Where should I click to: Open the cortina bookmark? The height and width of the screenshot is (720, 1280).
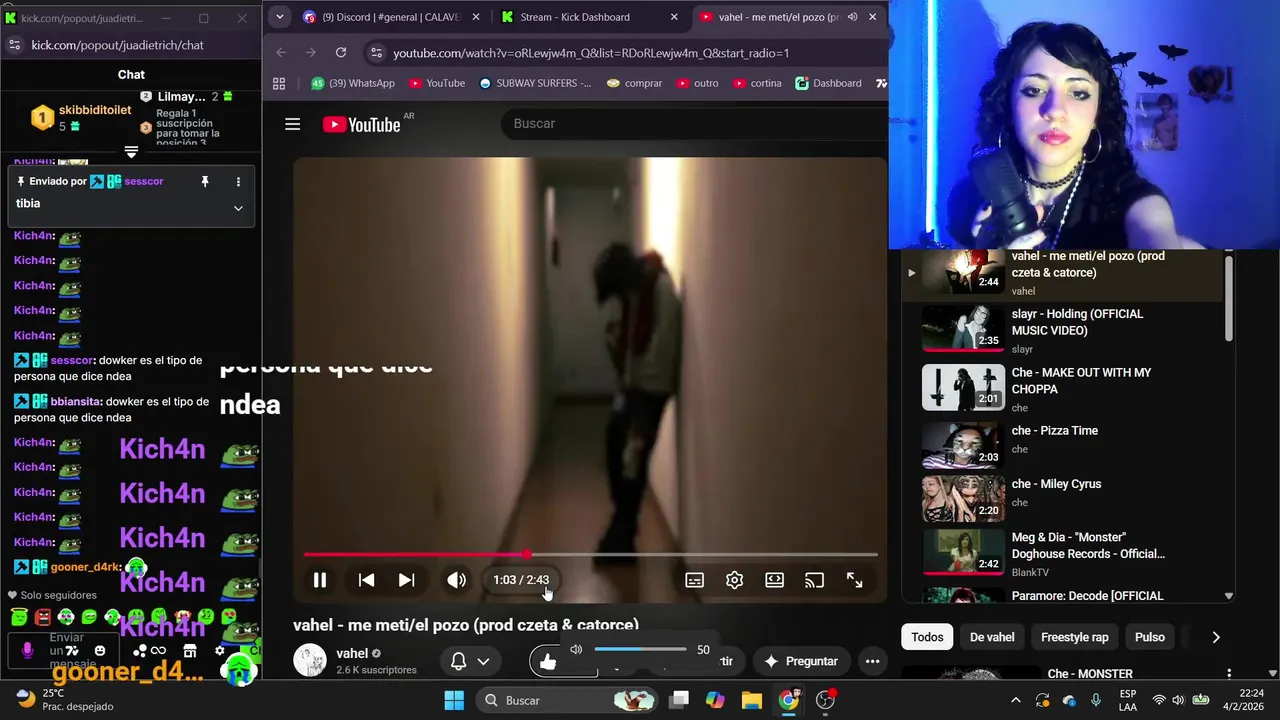pyautogui.click(x=756, y=83)
